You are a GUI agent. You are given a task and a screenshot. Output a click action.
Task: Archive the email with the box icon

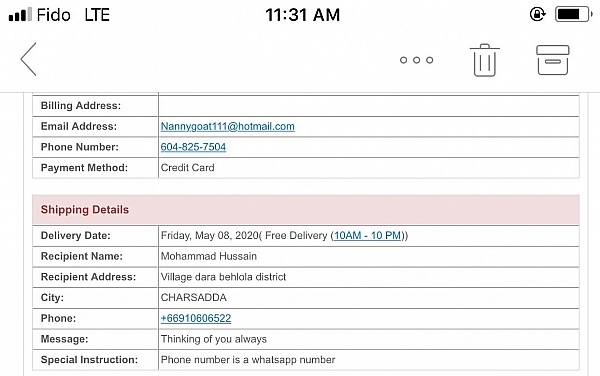click(x=553, y=60)
